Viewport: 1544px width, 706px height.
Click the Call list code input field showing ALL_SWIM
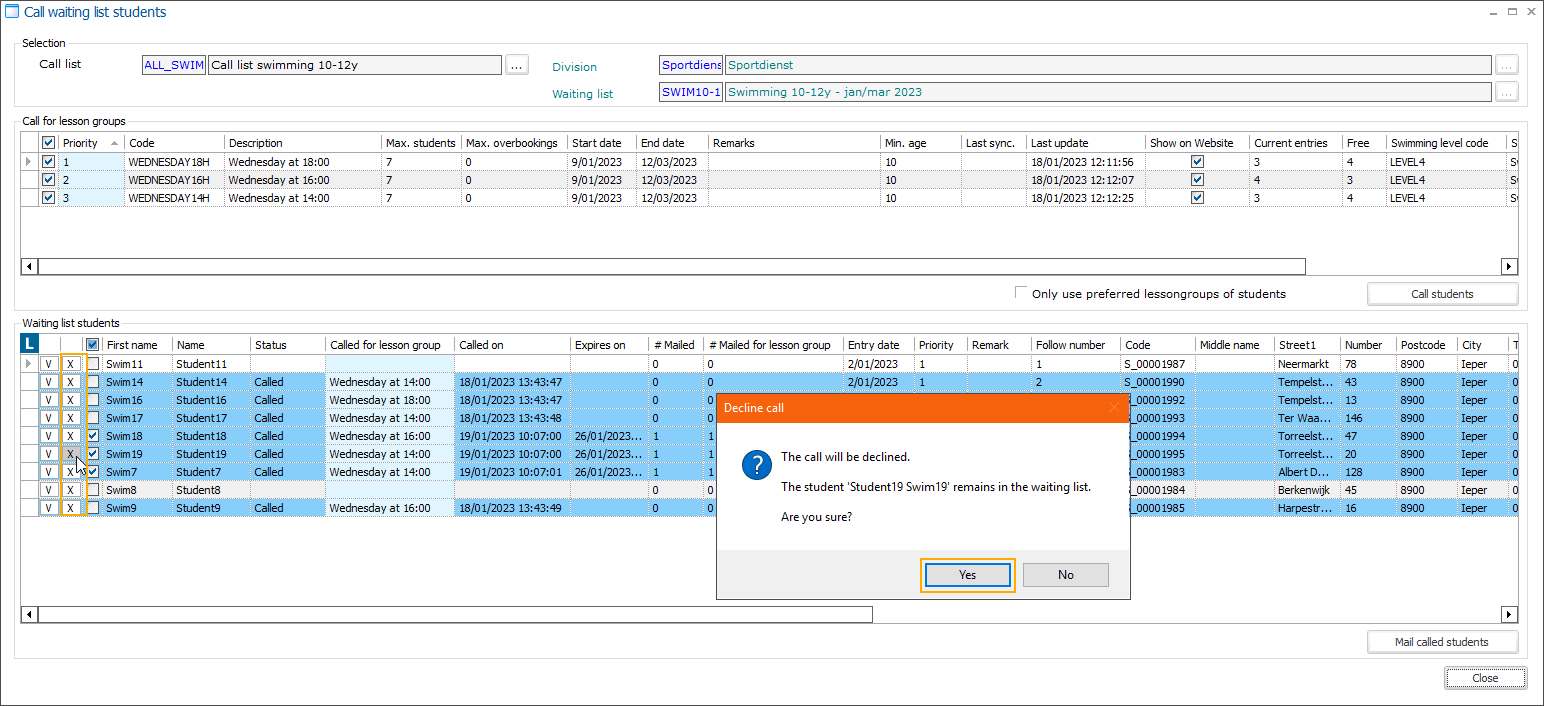click(173, 64)
